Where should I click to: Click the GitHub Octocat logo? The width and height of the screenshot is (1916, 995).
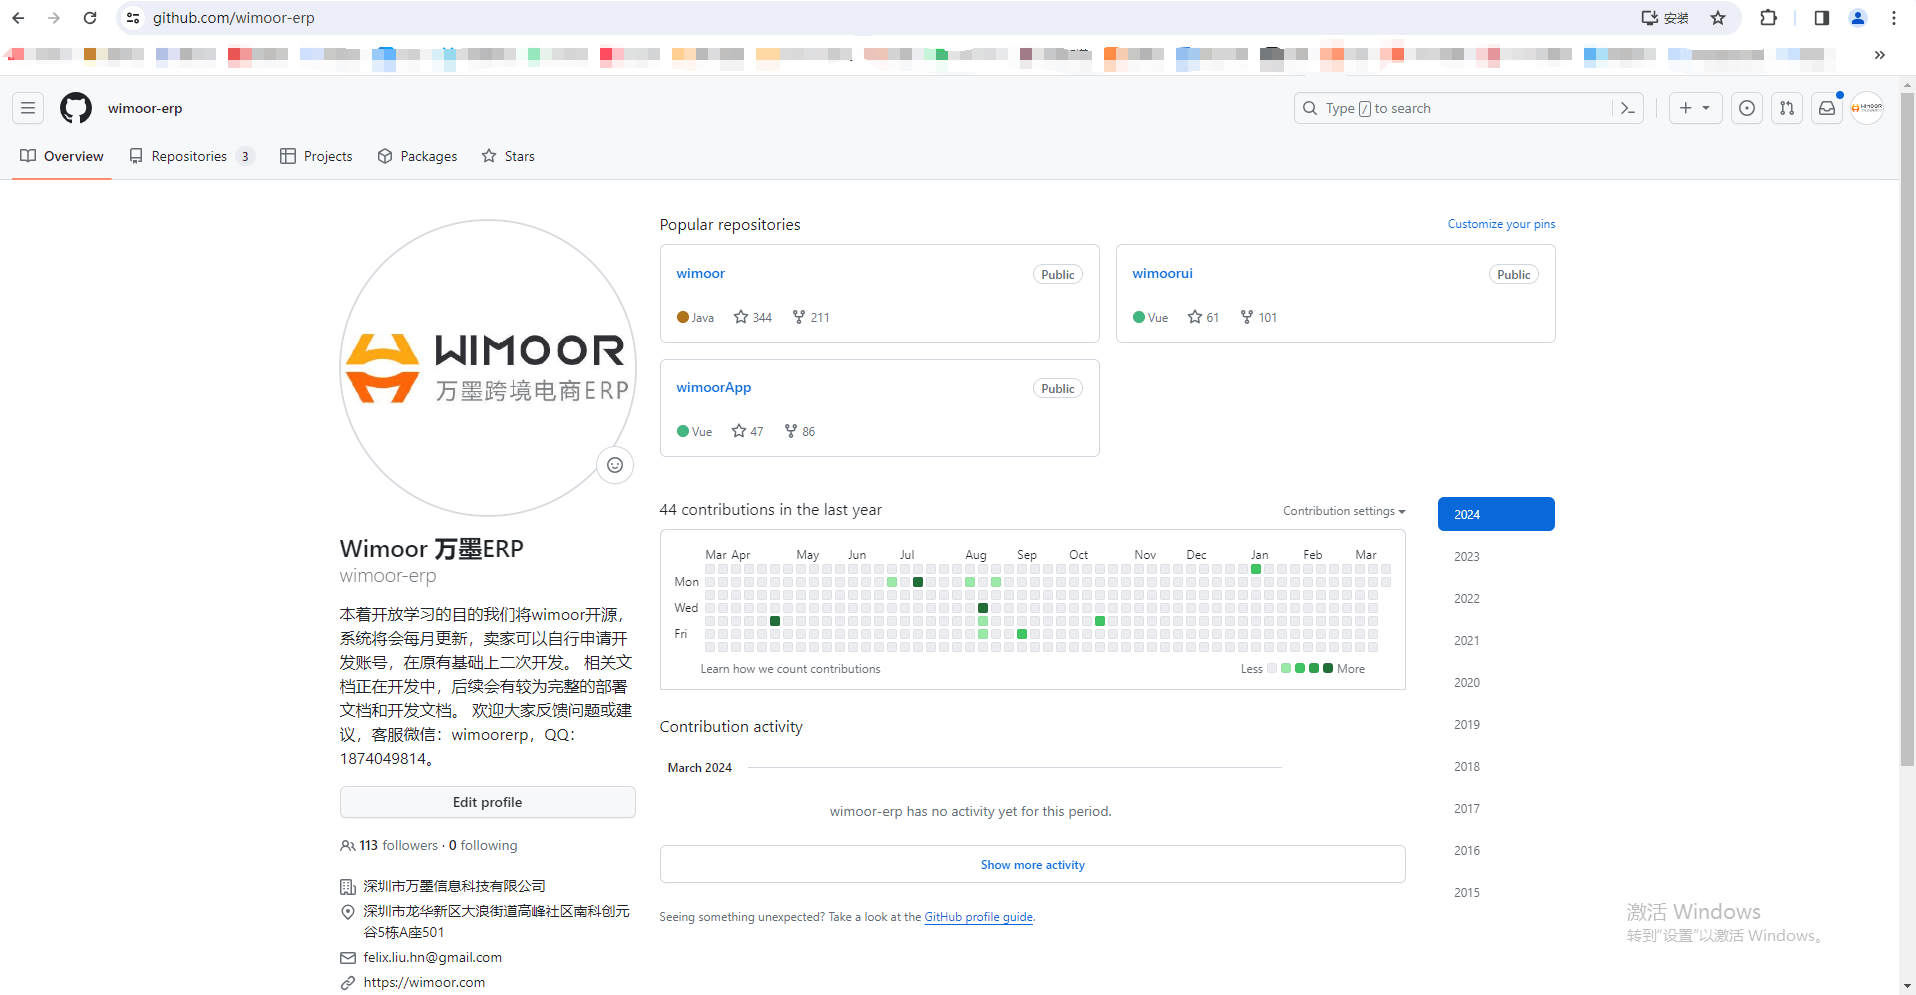(x=76, y=108)
